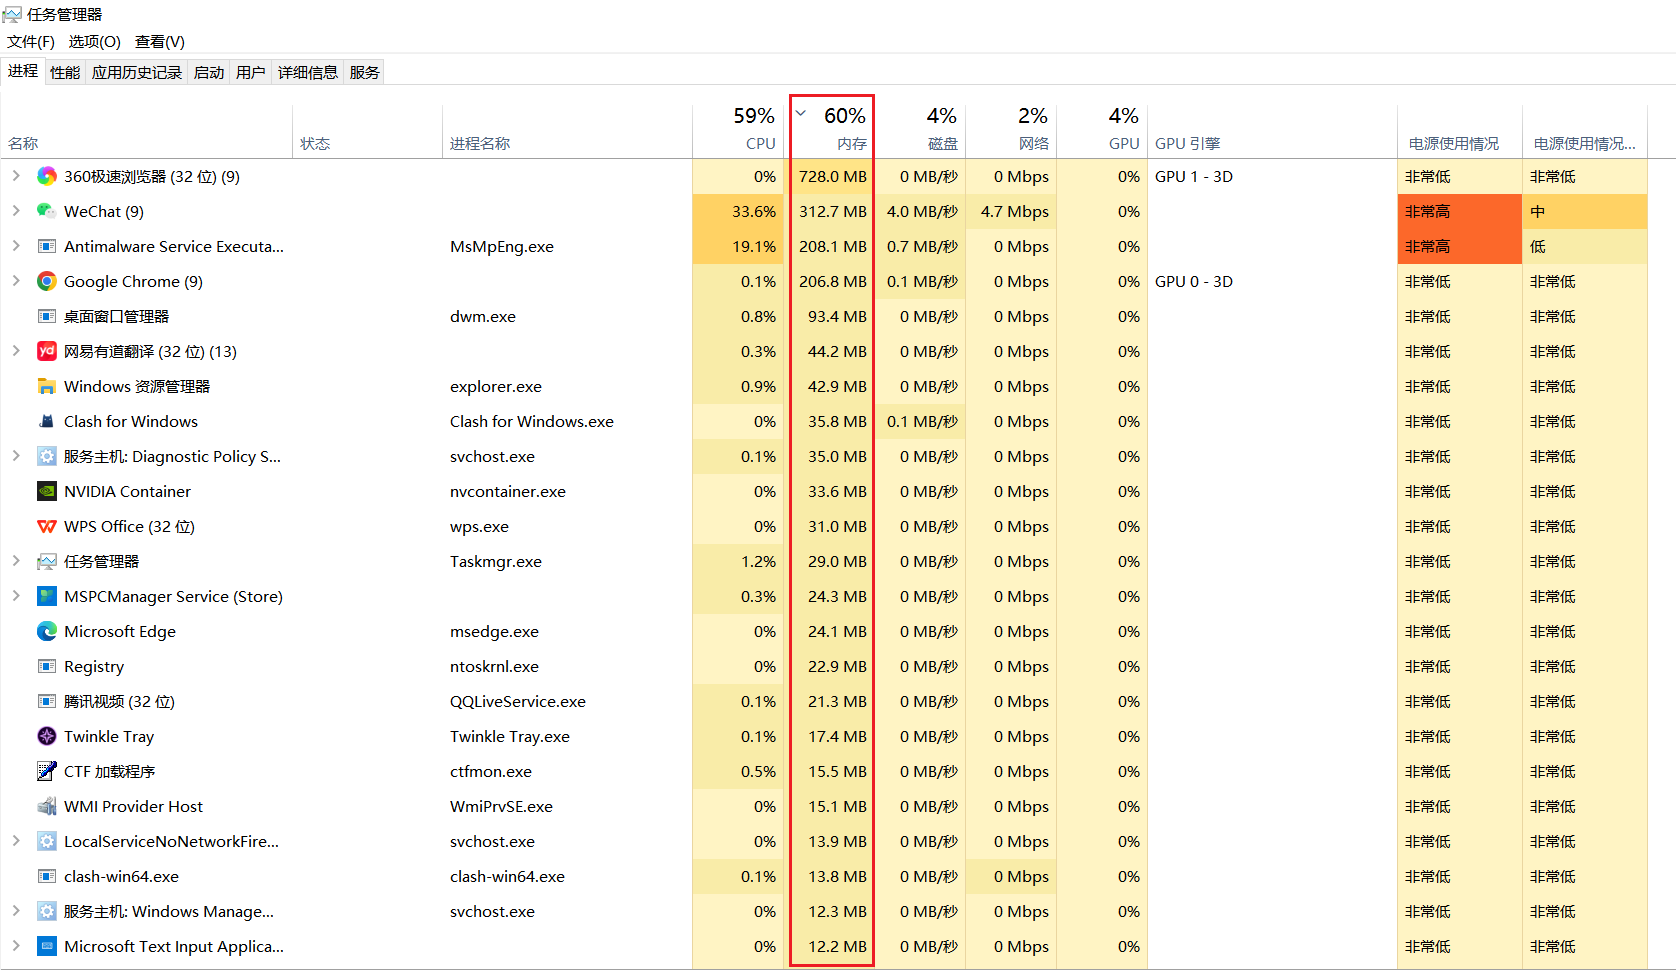The image size is (1676, 972).
Task: Expand the Diagnostic Policy service host
Action: pos(16,456)
